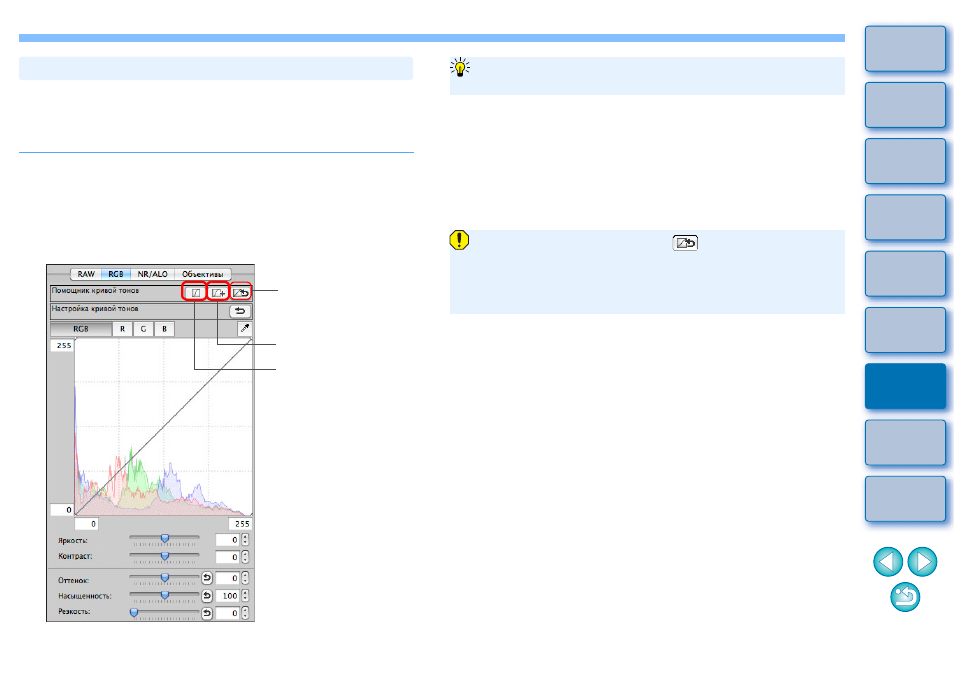Click the Насыщенность stepper arrows
This screenshot has width=954, height=674.
tap(245, 596)
